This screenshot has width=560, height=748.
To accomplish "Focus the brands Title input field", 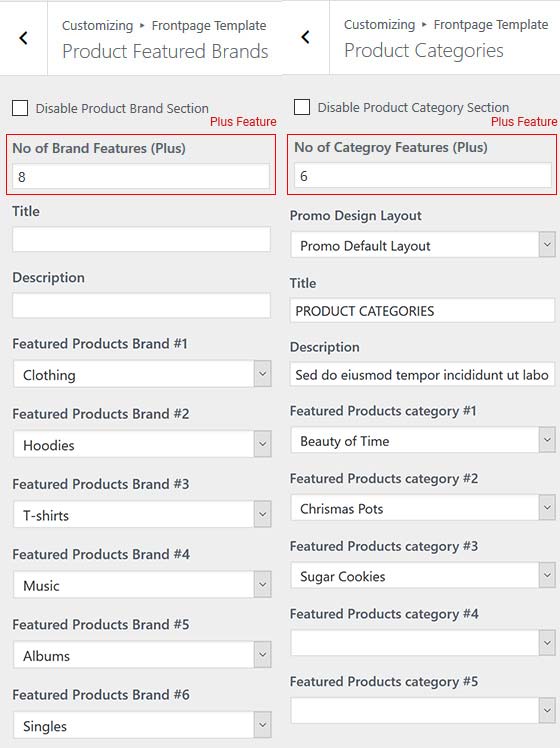I will 141,239.
